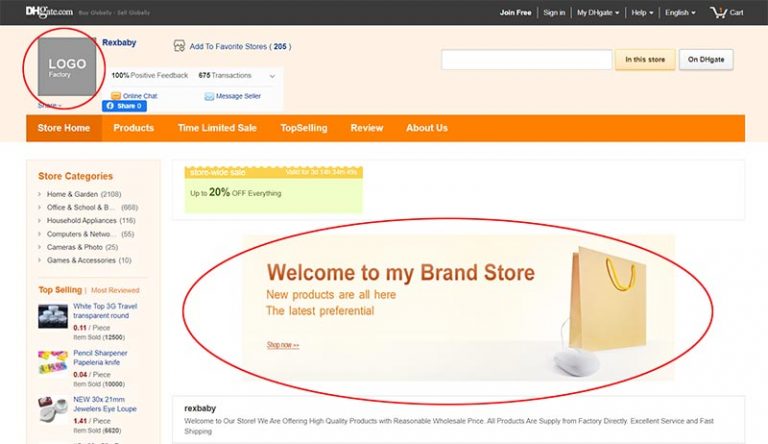Go to the DHgate.com home logo
The height and width of the screenshot is (444, 768).
(48, 12)
